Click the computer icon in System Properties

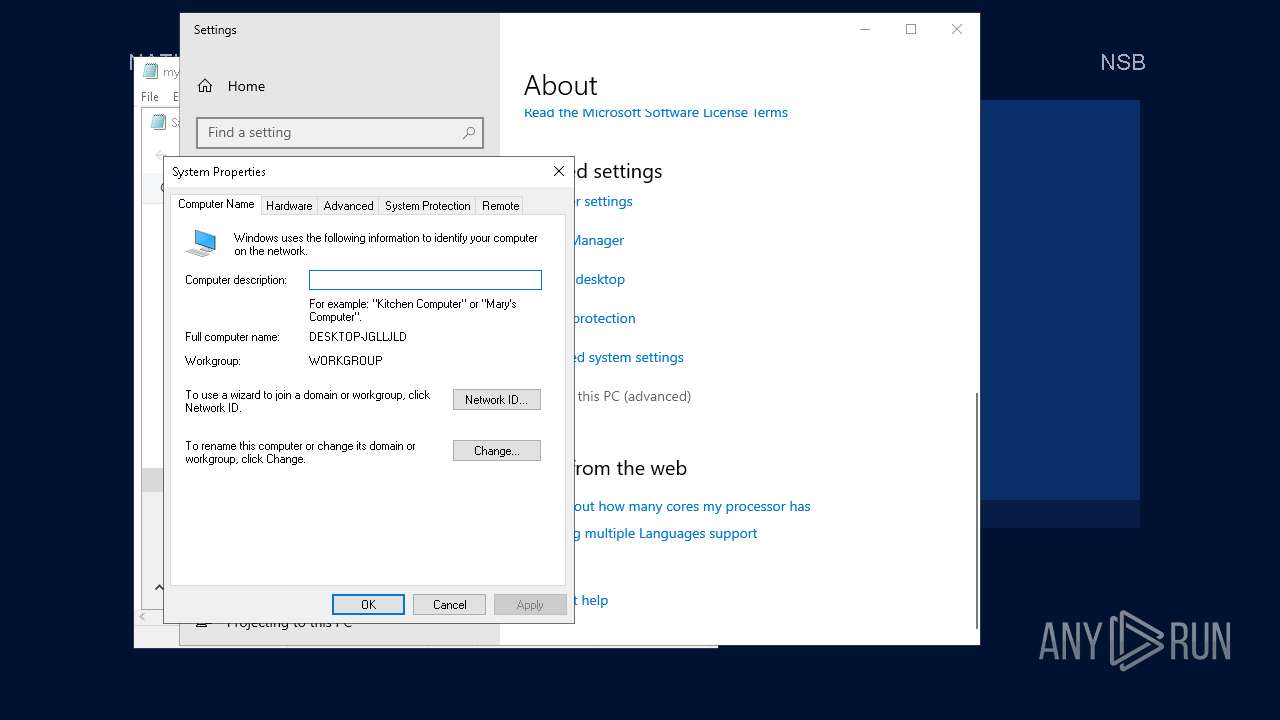pyautogui.click(x=202, y=242)
